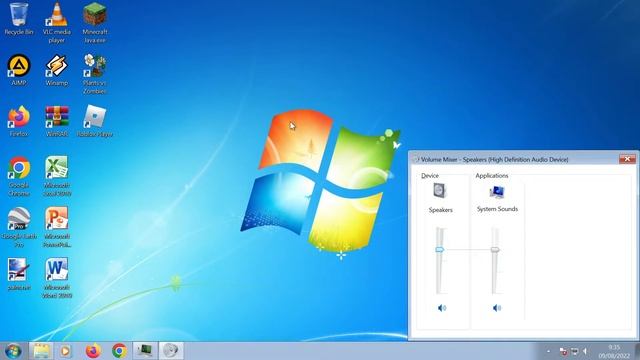Click the monitor app taskbar button
The image size is (640, 360).
coord(145,351)
